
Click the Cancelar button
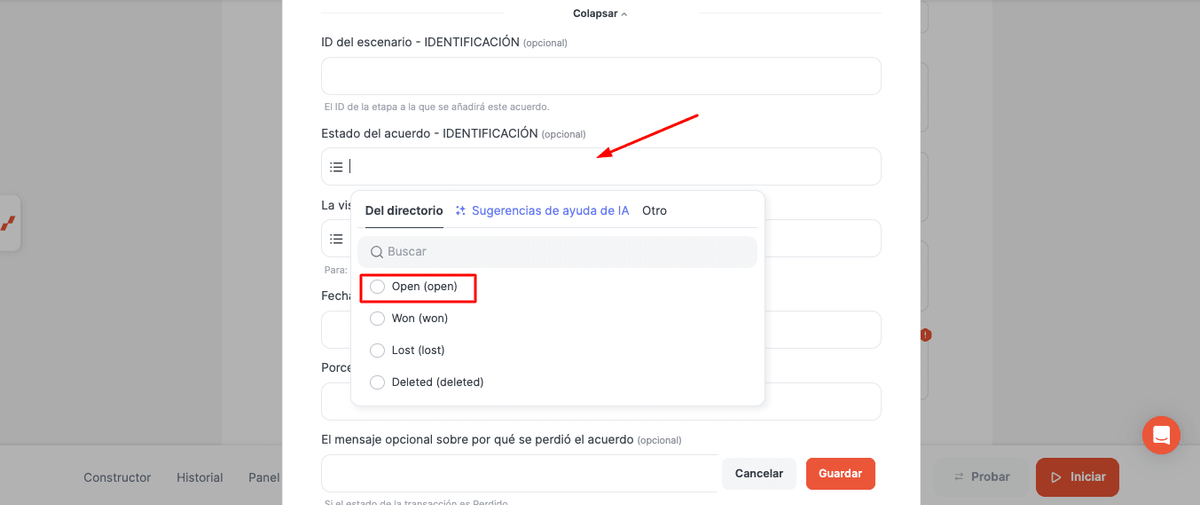[x=759, y=474]
